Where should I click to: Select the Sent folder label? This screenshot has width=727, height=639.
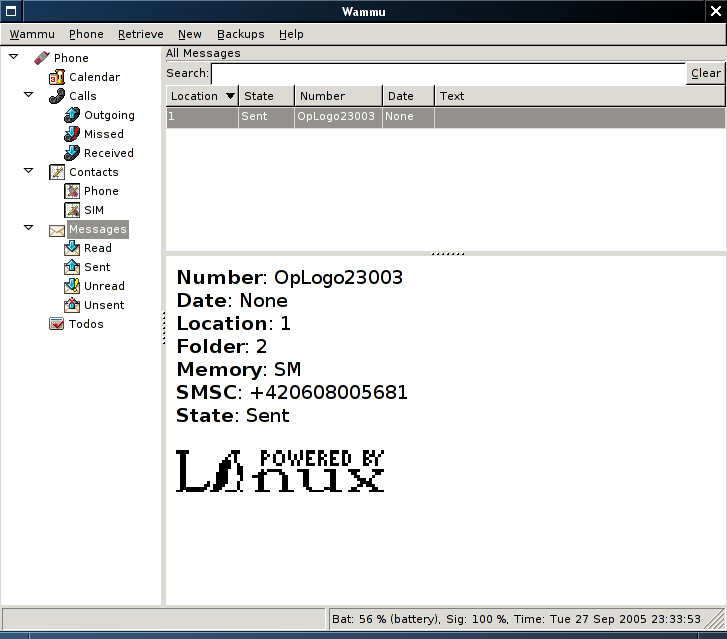click(x=97, y=267)
